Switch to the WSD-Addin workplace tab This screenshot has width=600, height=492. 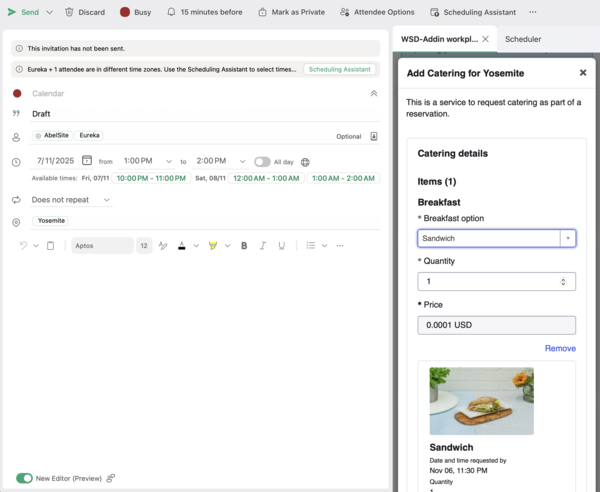(439, 39)
